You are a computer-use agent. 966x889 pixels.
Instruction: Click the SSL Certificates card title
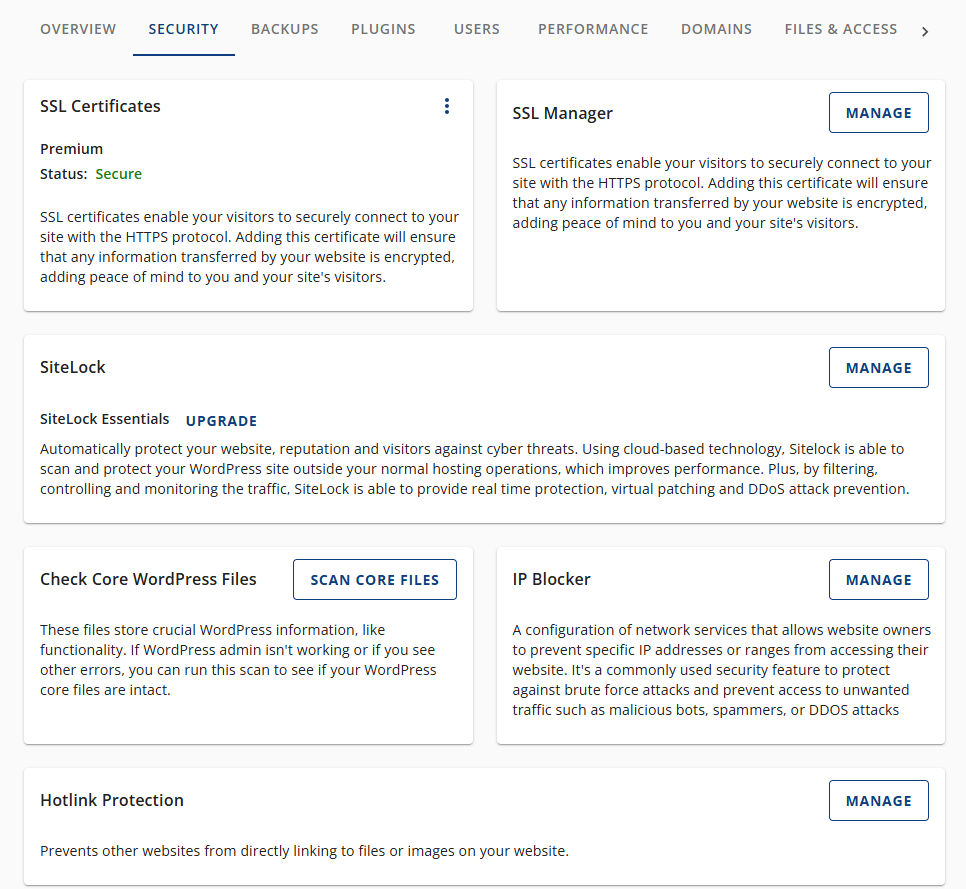coord(100,106)
